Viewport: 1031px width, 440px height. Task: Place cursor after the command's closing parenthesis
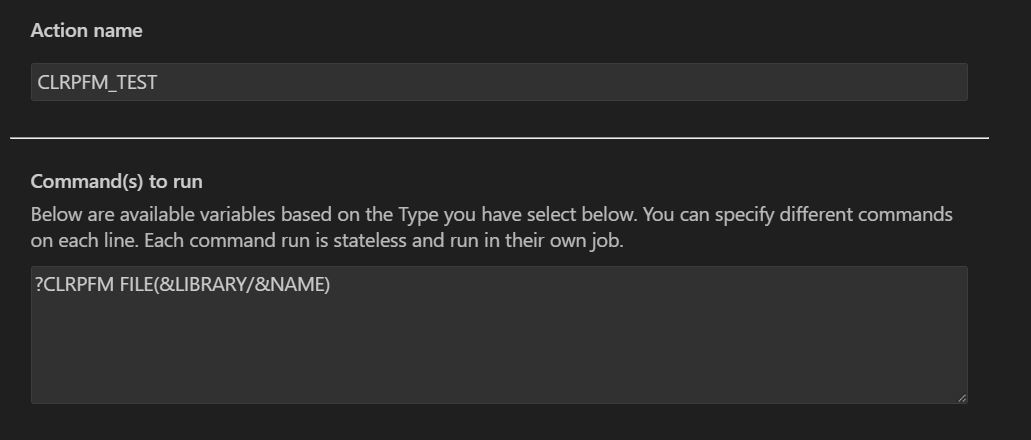pyautogui.click(x=331, y=285)
